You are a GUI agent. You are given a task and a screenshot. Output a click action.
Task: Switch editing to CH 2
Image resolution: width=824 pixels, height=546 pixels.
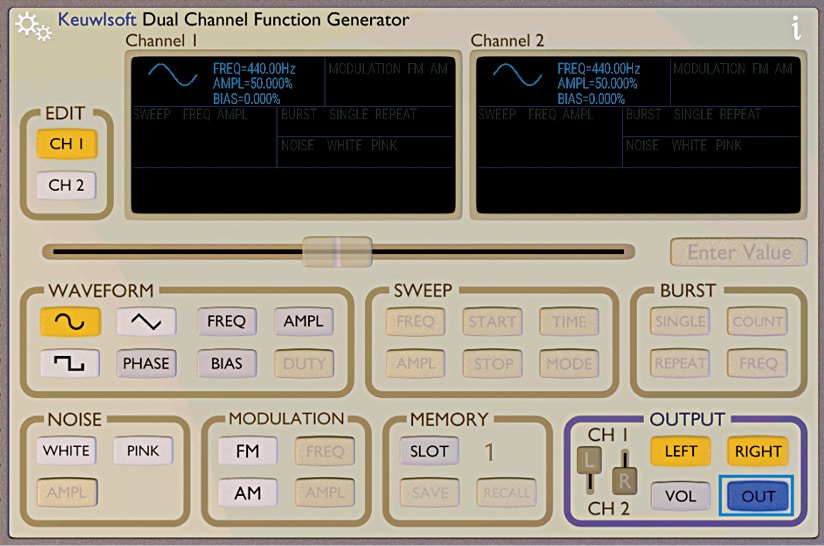point(67,185)
